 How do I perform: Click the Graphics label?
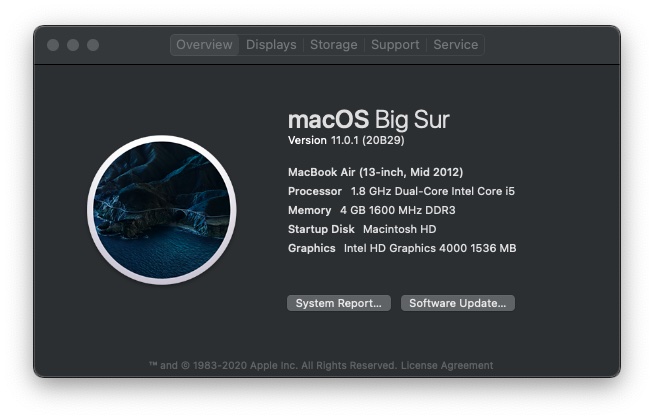[312, 248]
